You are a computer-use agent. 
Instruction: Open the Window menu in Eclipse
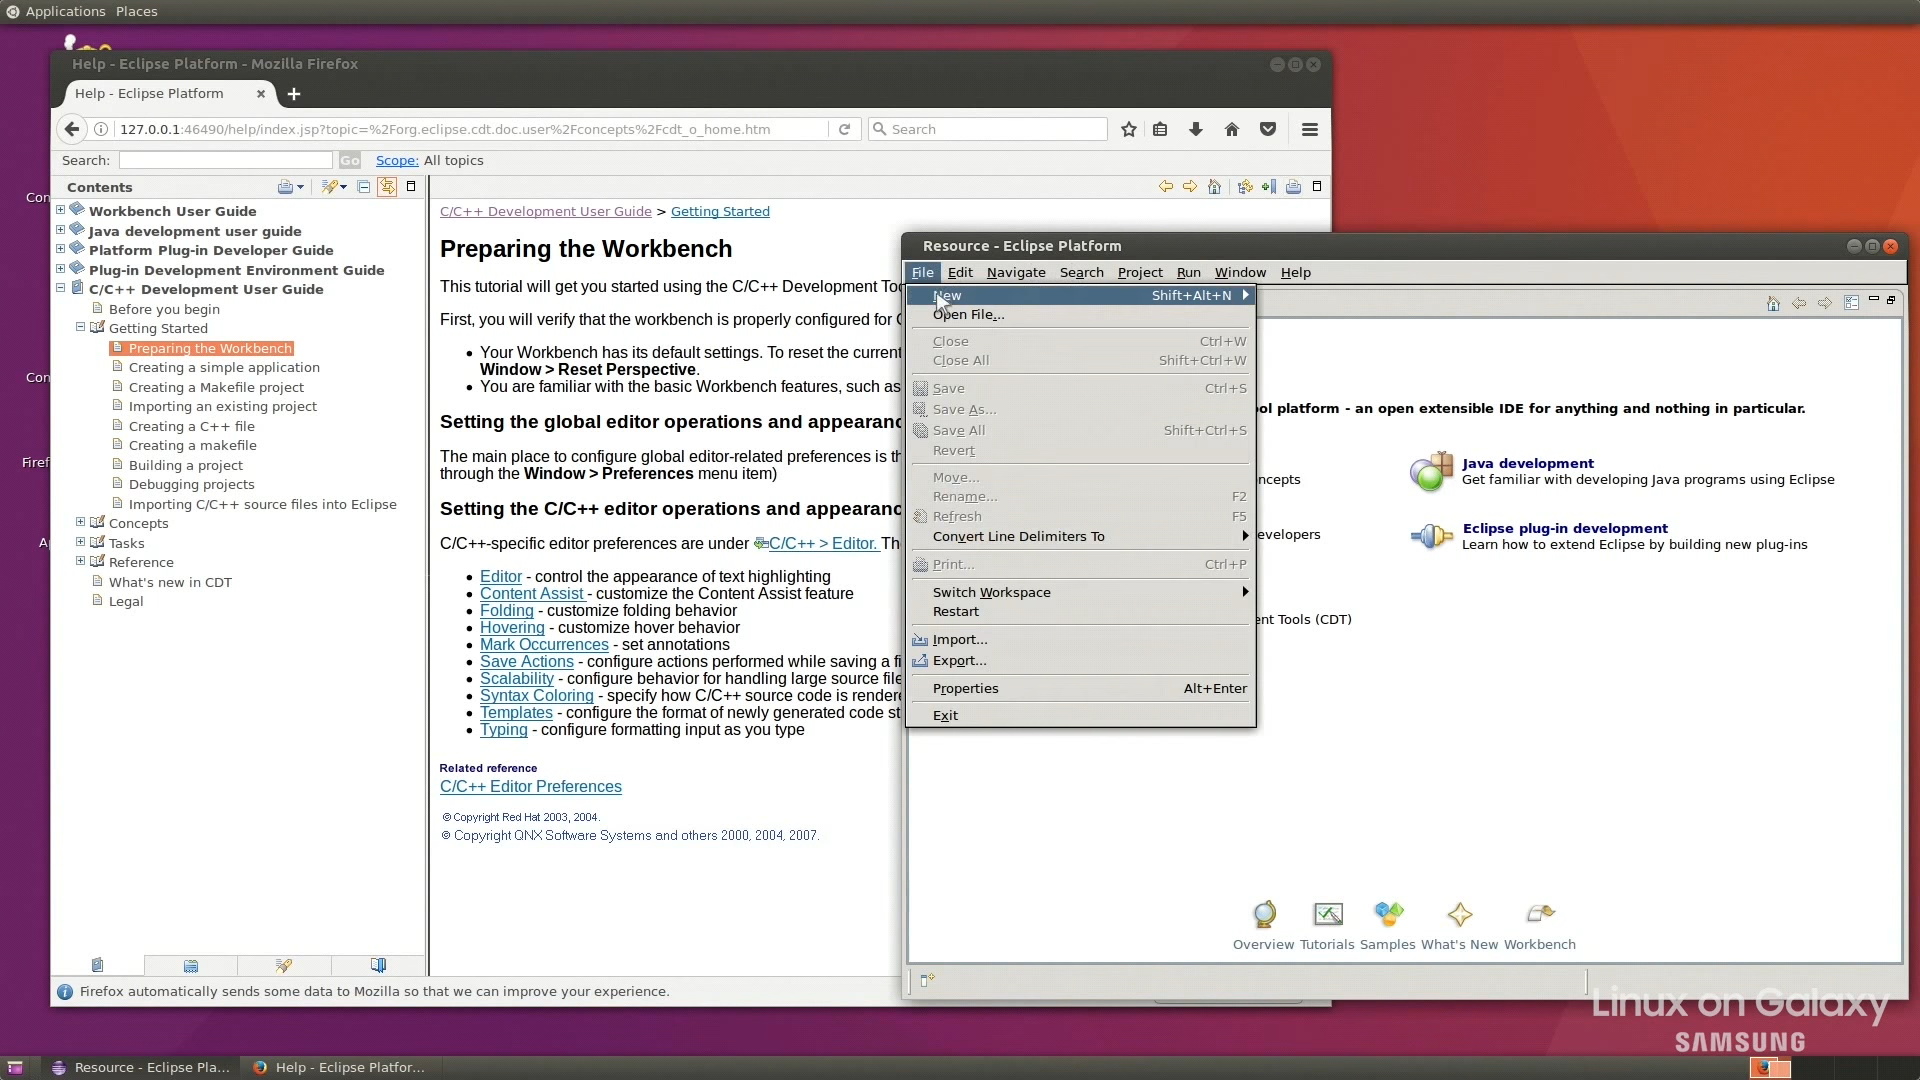1240,273
